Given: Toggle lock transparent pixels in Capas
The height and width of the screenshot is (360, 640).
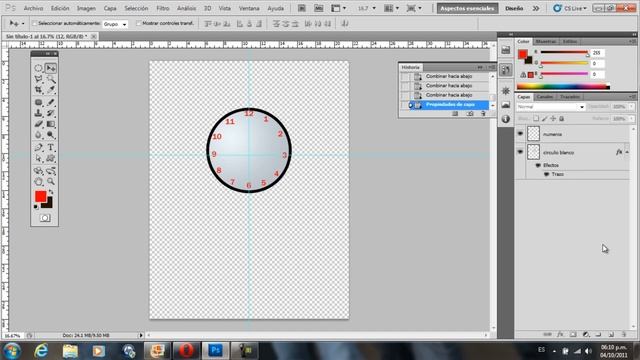Looking at the screenshot, I should click(536, 119).
